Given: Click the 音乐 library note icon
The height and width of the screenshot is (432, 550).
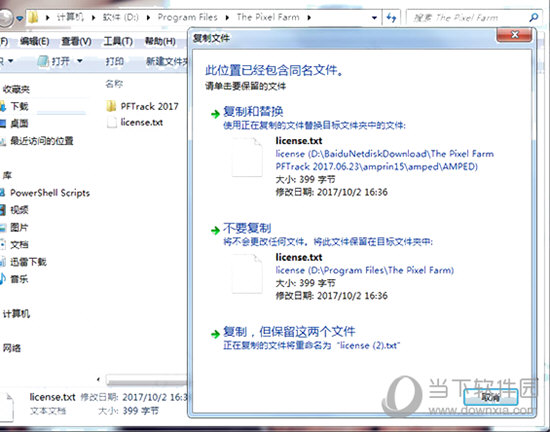Looking at the screenshot, I should pyautogui.click(x=2, y=279).
